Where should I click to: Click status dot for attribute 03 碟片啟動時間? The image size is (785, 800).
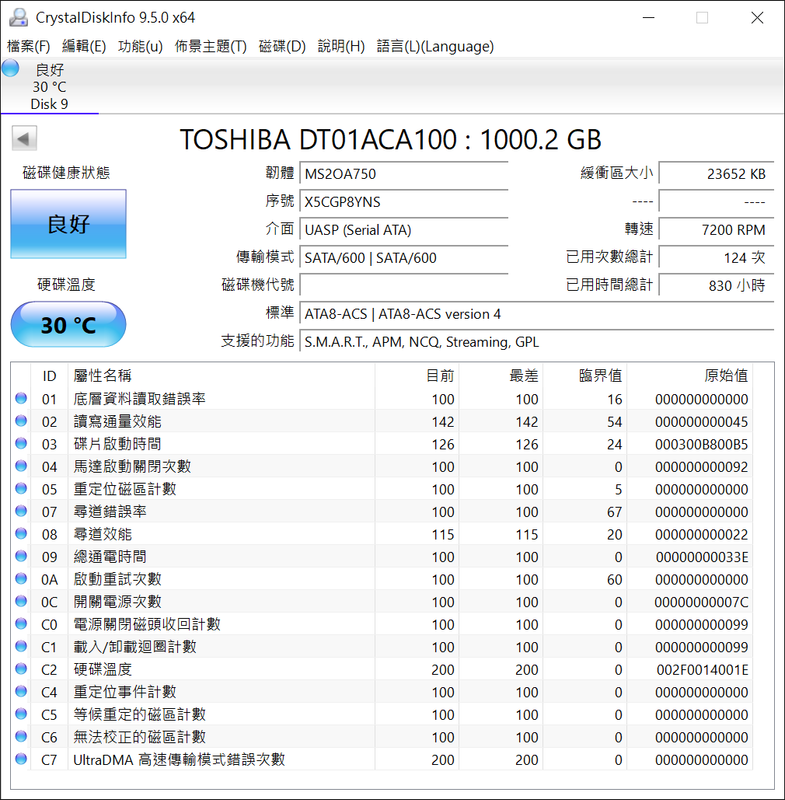click(21, 443)
